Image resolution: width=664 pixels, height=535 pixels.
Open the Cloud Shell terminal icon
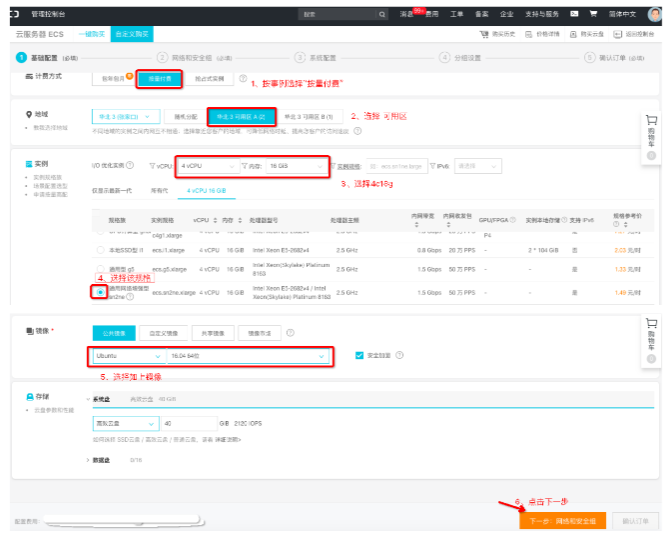574,14
